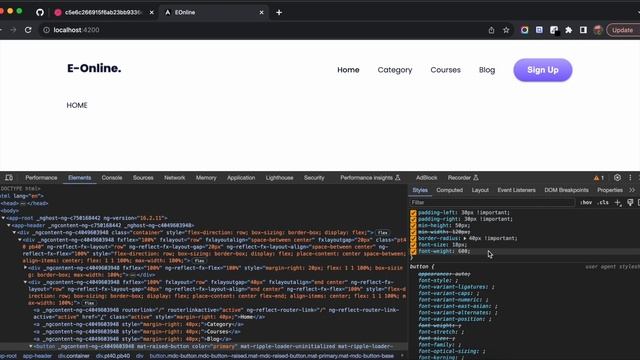The image size is (640, 360).
Task: Collapse the div fxlayoutalign space-between node
Action: (20, 240)
